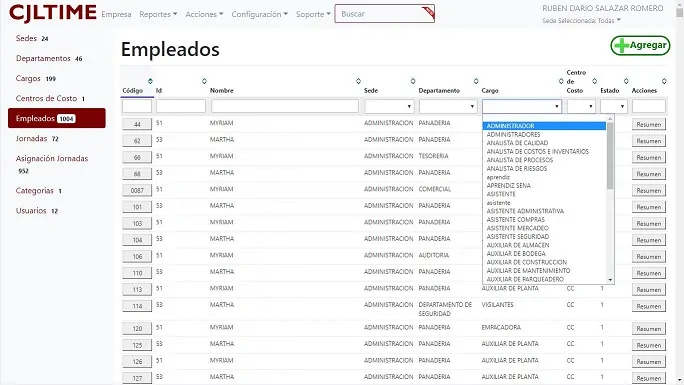Select ASISTENTE COMPRAS option
Viewport: 684px width, 385px height.
[x=544, y=220]
